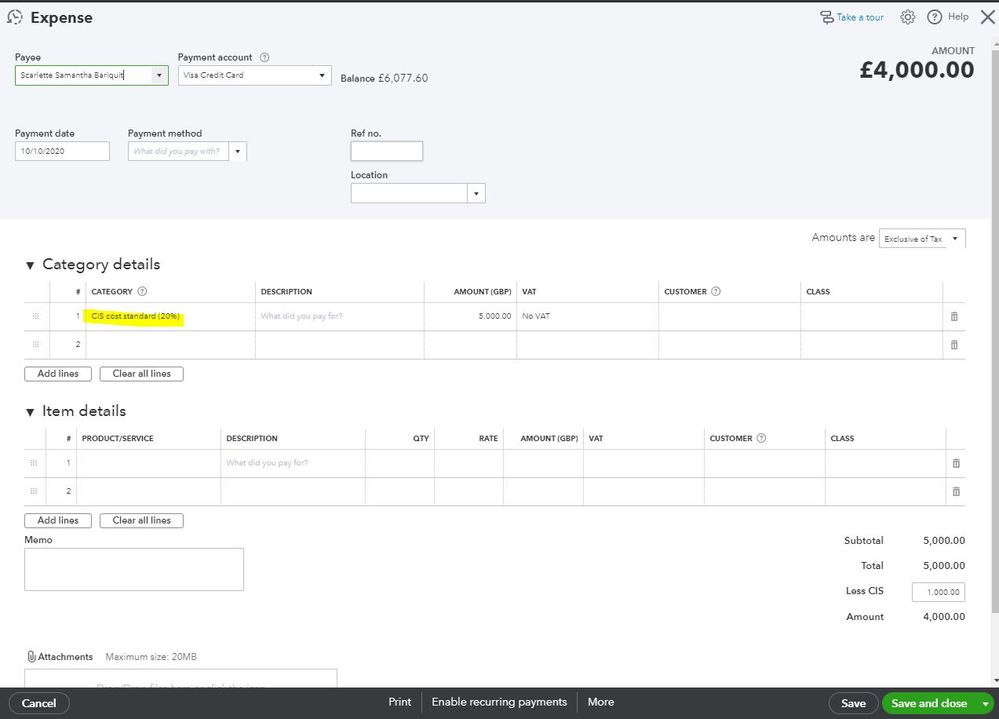Click the settings gear icon
This screenshot has width=999, height=719.
pos(908,17)
